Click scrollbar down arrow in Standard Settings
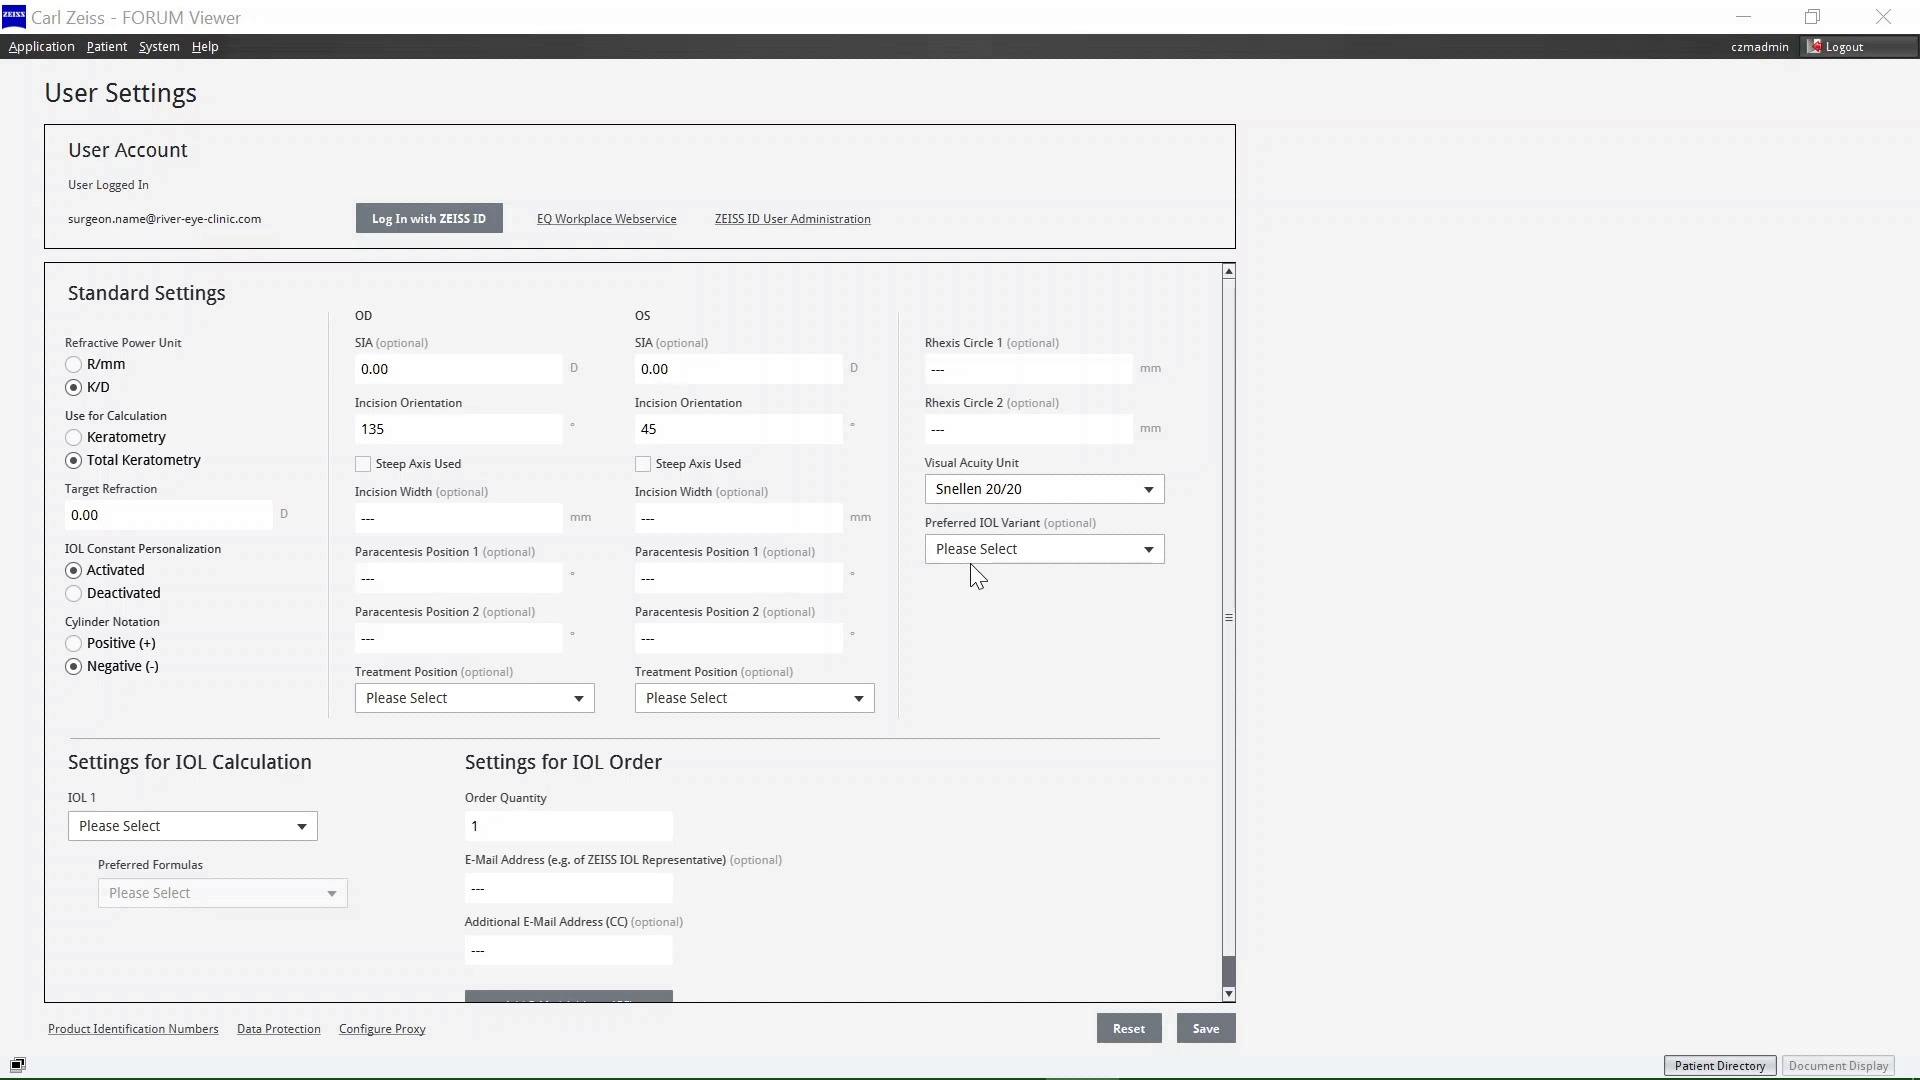The height and width of the screenshot is (1080, 1920). point(1229,994)
